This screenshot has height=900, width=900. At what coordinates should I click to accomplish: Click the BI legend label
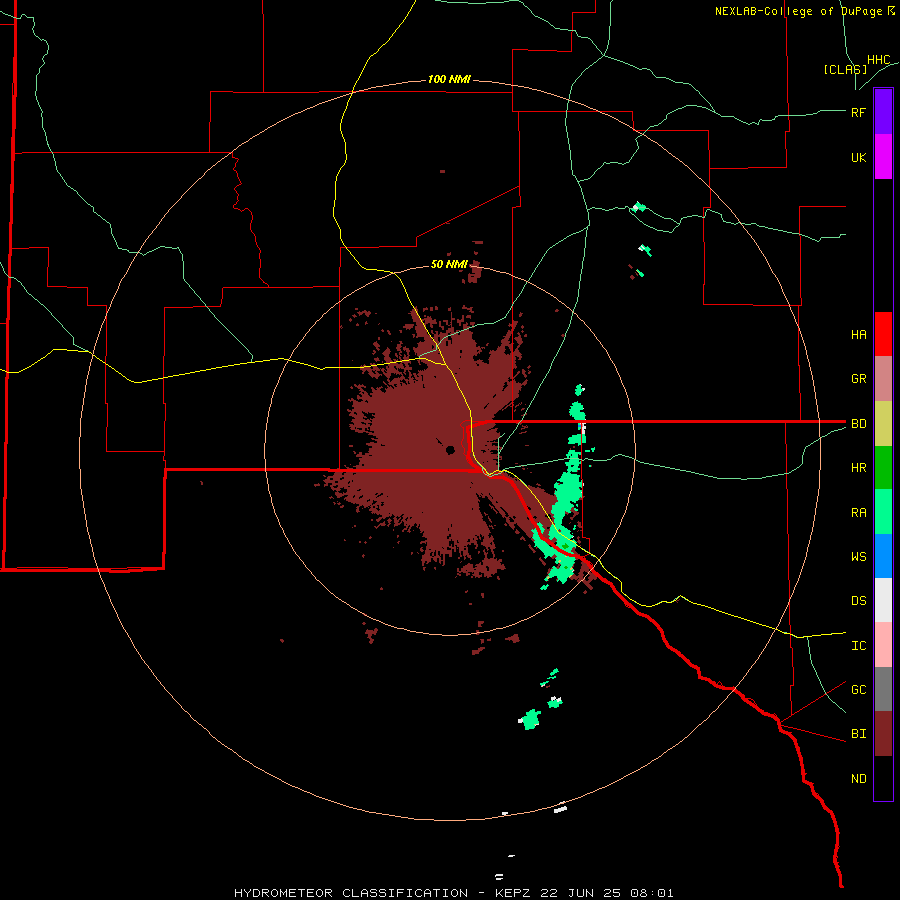(x=858, y=734)
